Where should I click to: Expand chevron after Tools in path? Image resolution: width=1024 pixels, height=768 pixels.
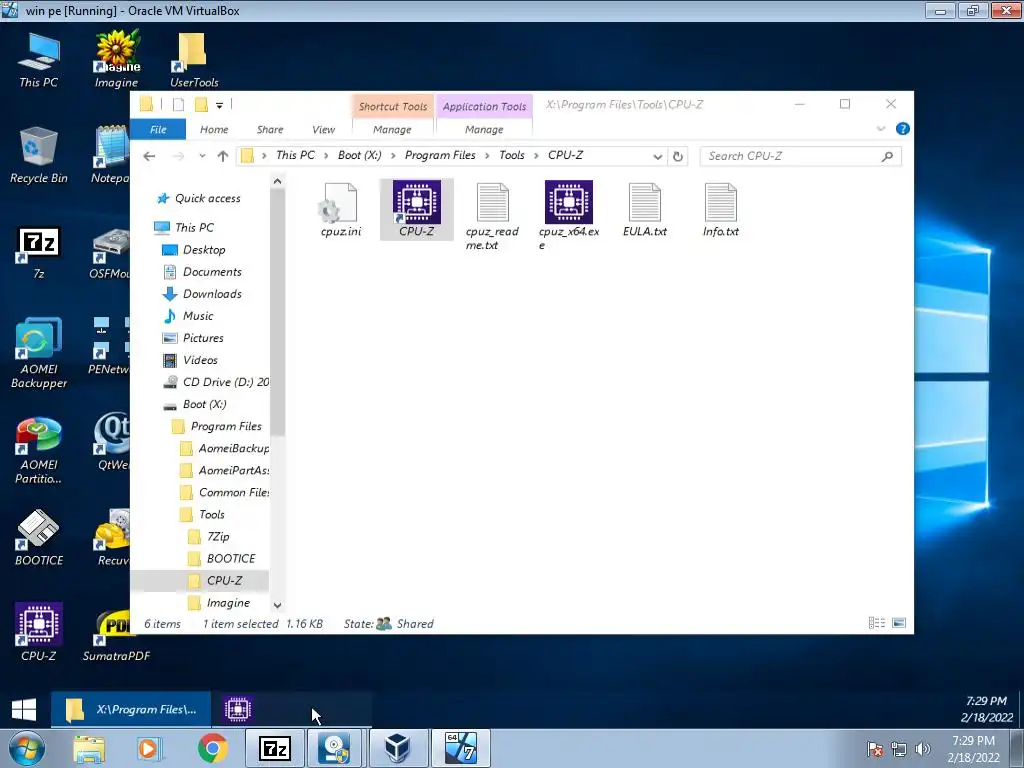coord(536,155)
